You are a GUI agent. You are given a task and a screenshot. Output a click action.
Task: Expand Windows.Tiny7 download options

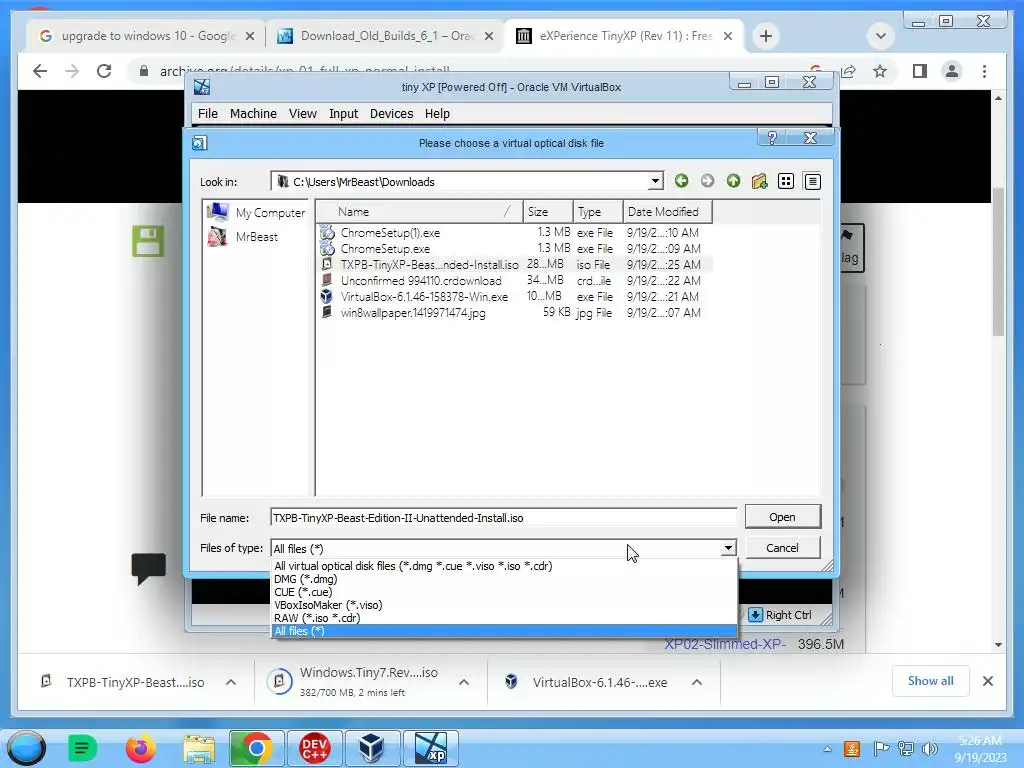point(464,682)
